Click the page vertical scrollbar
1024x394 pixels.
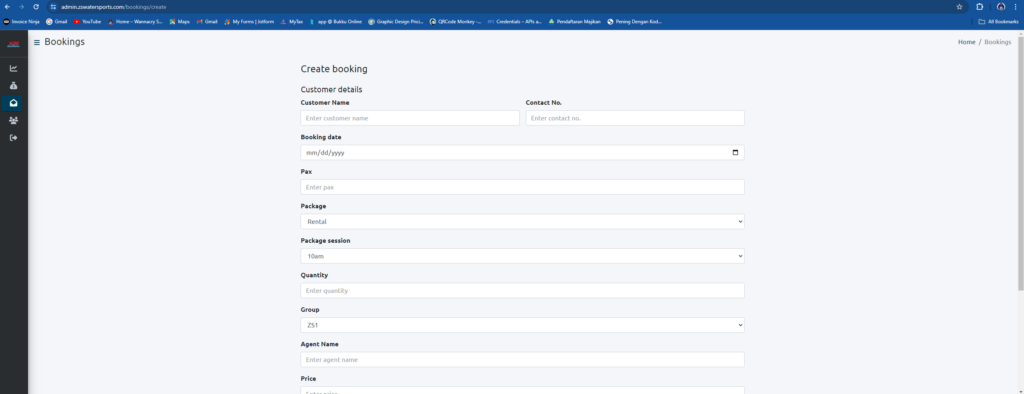tap(1020, 163)
